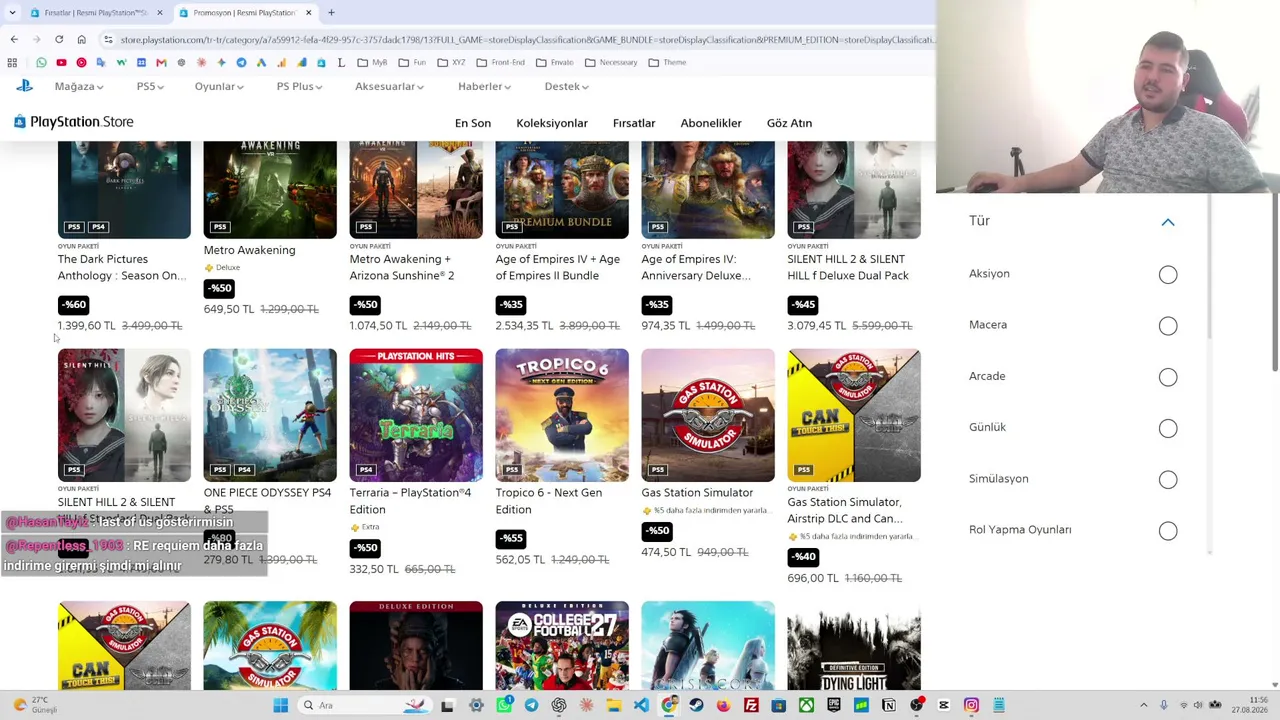Open the Telegram bookmark icon
1280x720 pixels.
click(x=241, y=62)
